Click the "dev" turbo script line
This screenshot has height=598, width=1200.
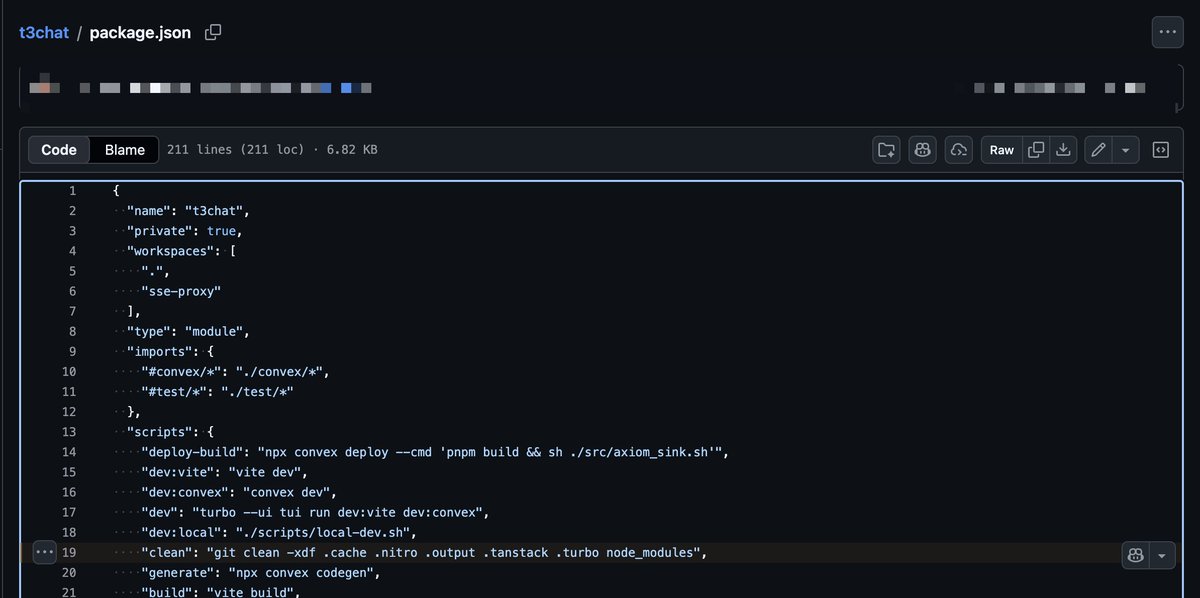[x=315, y=512]
